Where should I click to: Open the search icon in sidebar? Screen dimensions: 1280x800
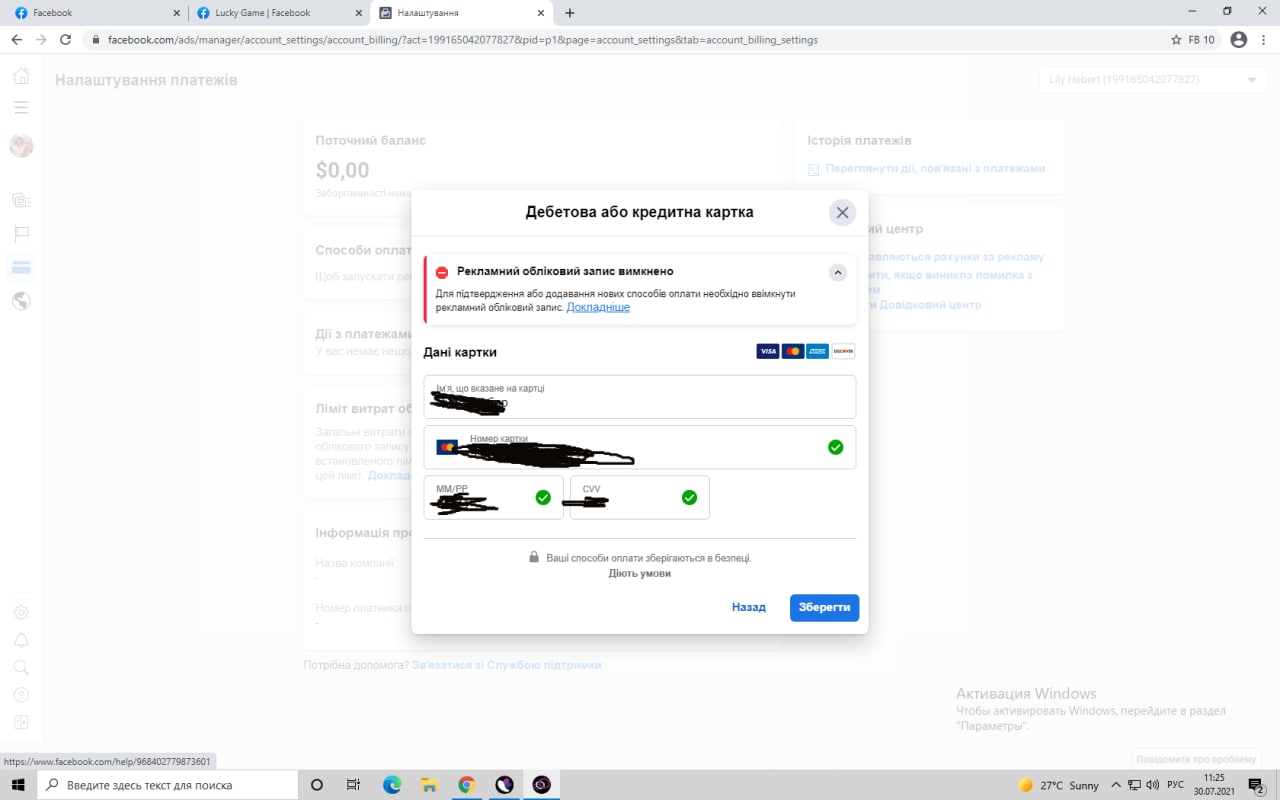tap(21, 667)
